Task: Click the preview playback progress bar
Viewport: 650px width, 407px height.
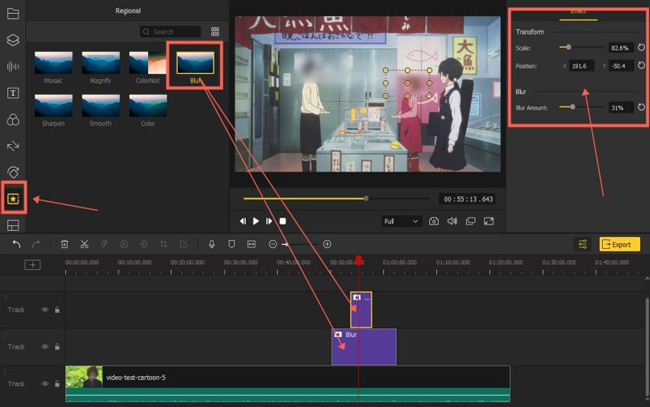Action: tap(337, 199)
